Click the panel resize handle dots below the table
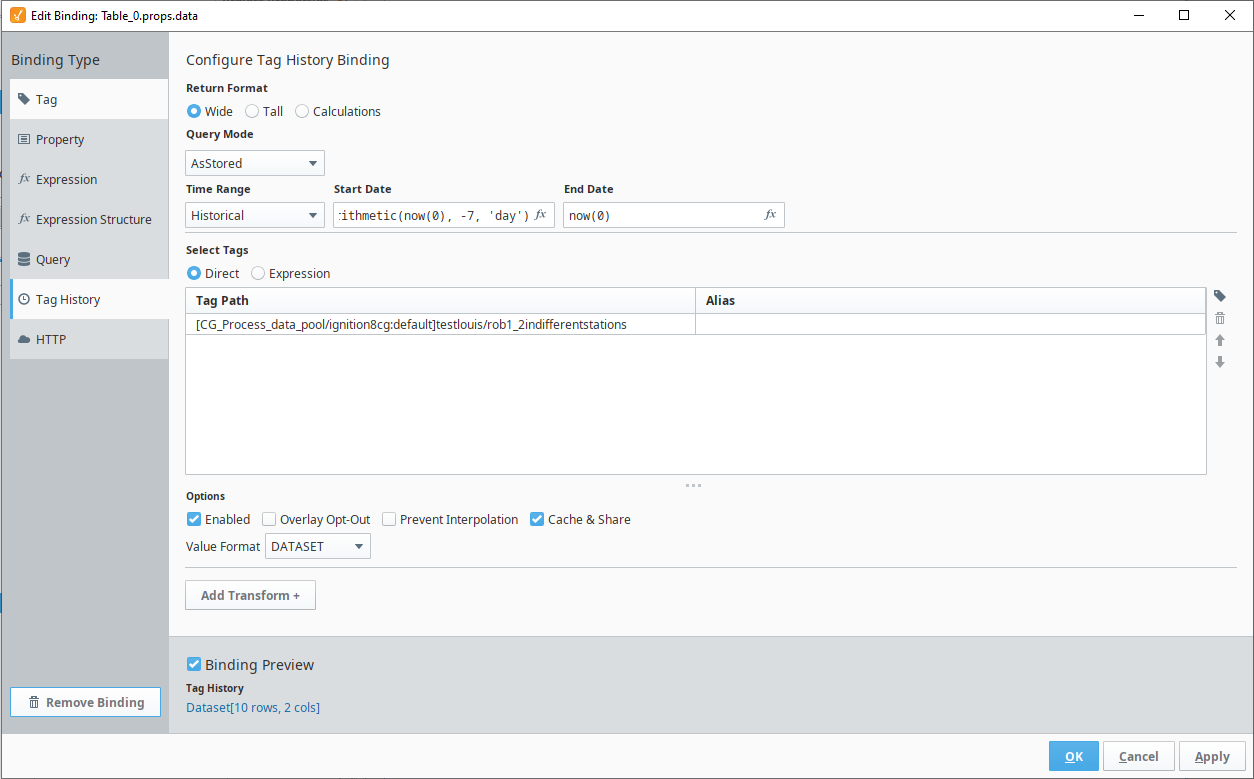1254x779 pixels. click(693, 485)
